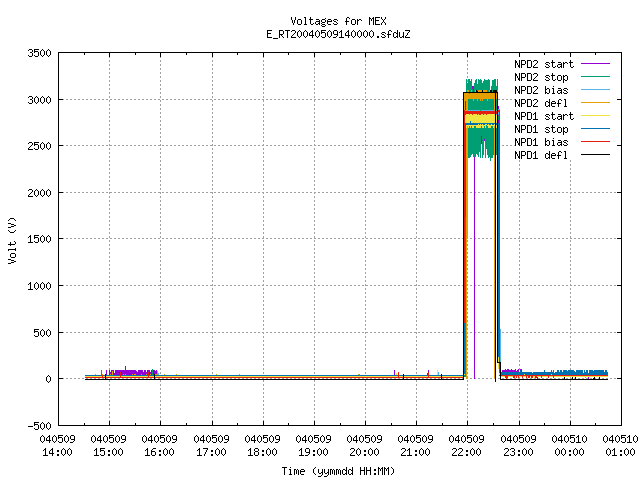Viewport: 640px width, 480px height.
Task: Click the x-axis tick '040509 18:00'
Action: (x=262, y=446)
